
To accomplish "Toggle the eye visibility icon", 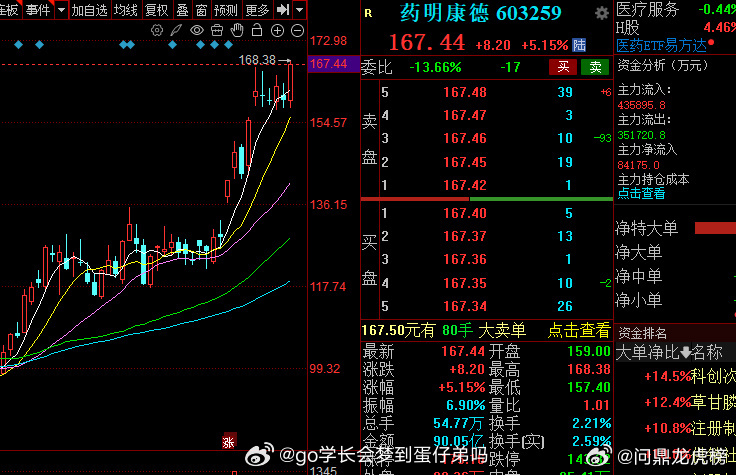I will click(197, 31).
